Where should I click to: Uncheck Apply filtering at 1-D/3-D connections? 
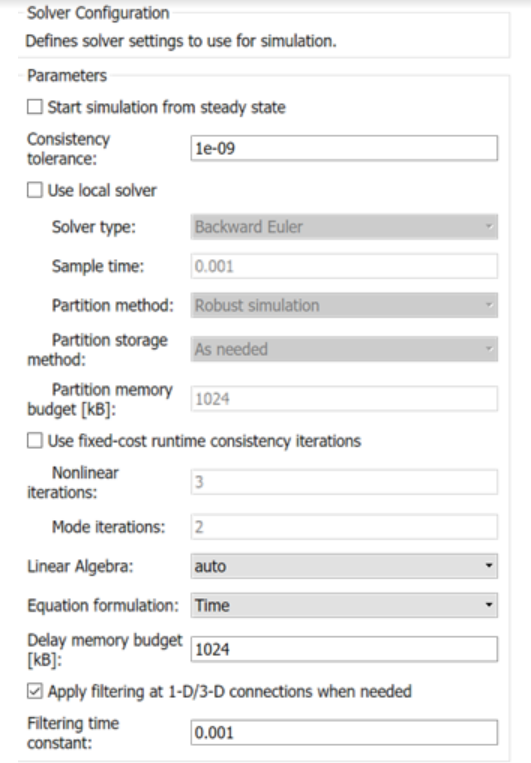tap(35, 691)
